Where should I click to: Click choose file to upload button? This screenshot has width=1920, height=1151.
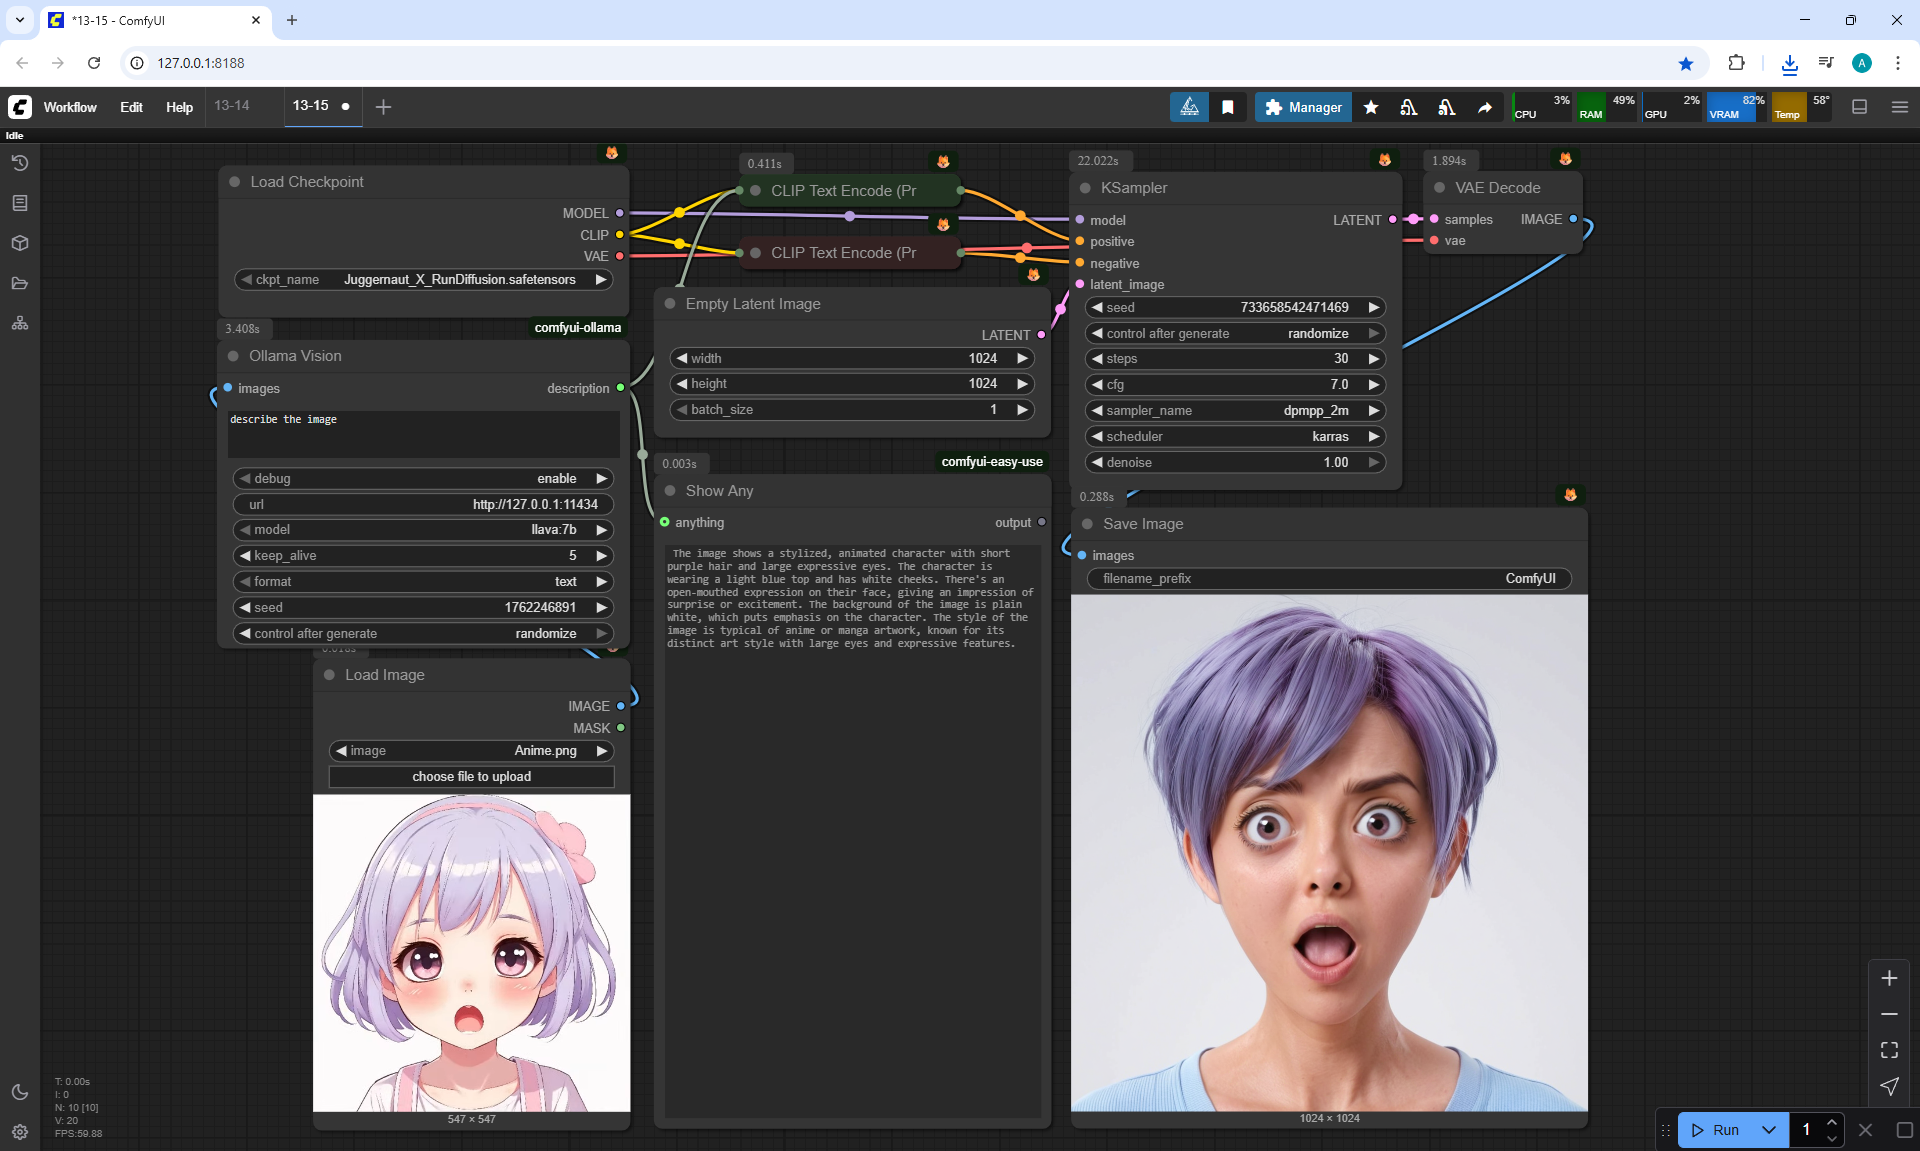[471, 777]
